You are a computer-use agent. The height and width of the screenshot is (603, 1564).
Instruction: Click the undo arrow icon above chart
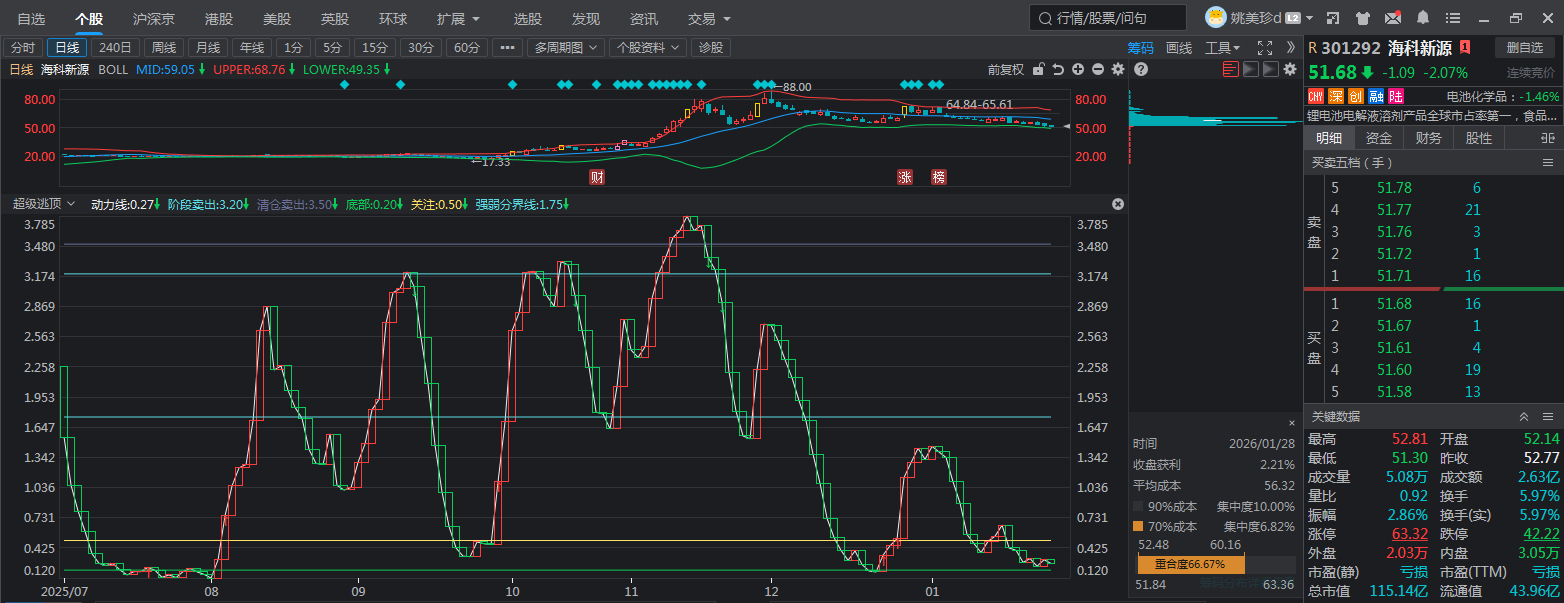(x=1058, y=69)
